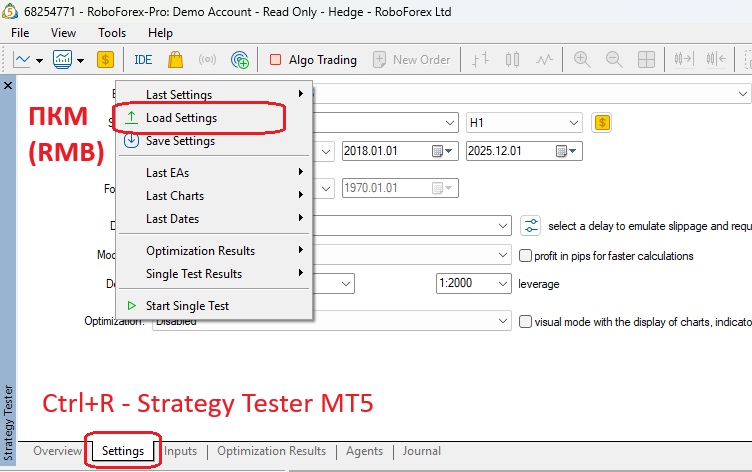Switch to the Overview tab
This screenshot has width=752, height=472.
tap(58, 451)
